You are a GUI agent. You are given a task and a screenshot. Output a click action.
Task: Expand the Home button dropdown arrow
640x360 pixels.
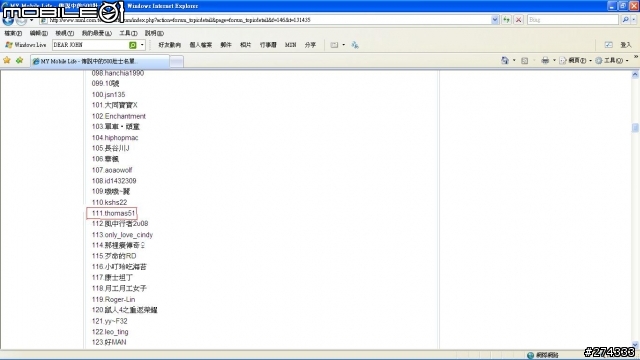click(514, 60)
